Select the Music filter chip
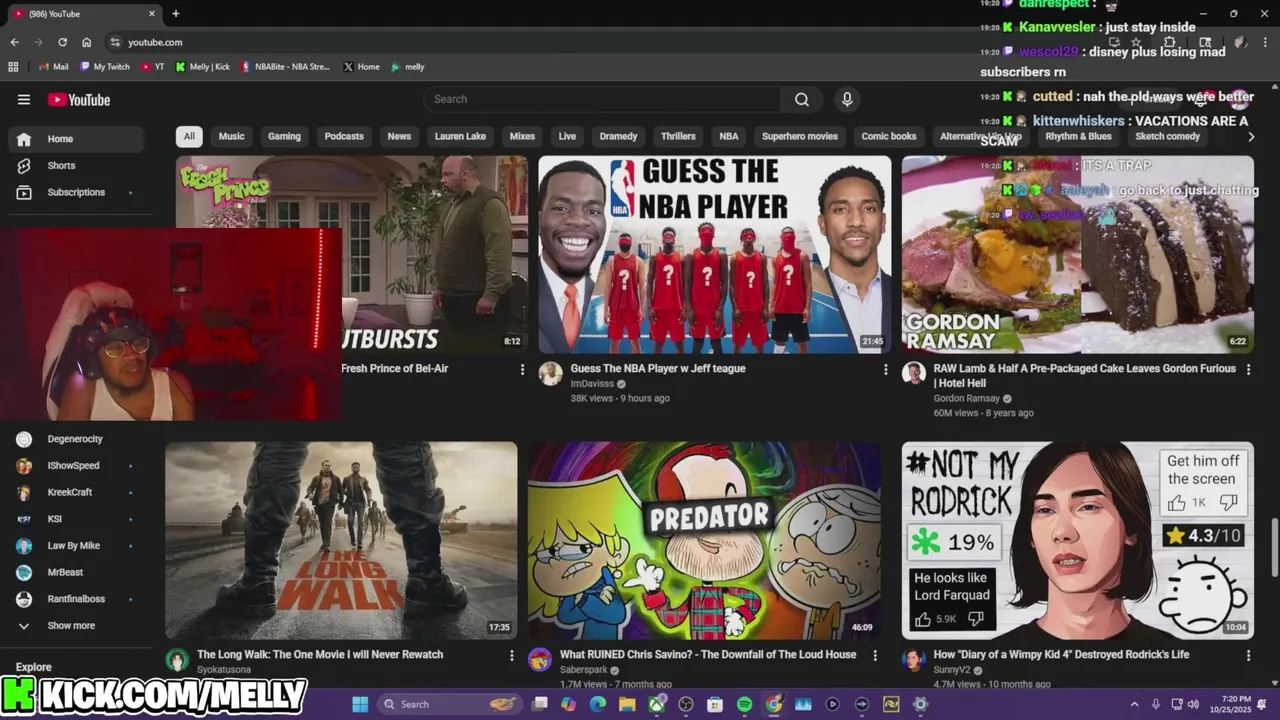 [x=231, y=136]
